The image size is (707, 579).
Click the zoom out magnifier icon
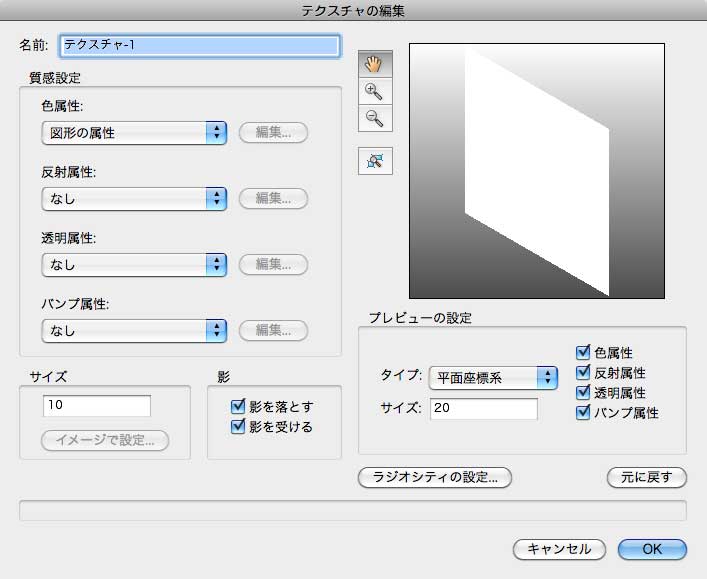pyautogui.click(x=375, y=119)
